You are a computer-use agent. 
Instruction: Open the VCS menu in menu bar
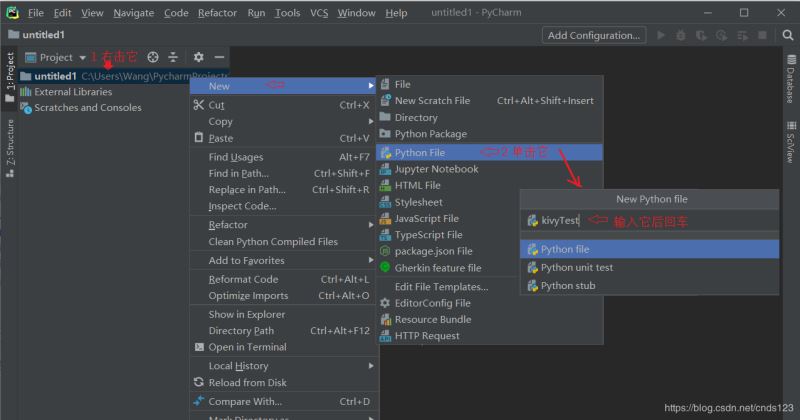(x=319, y=13)
